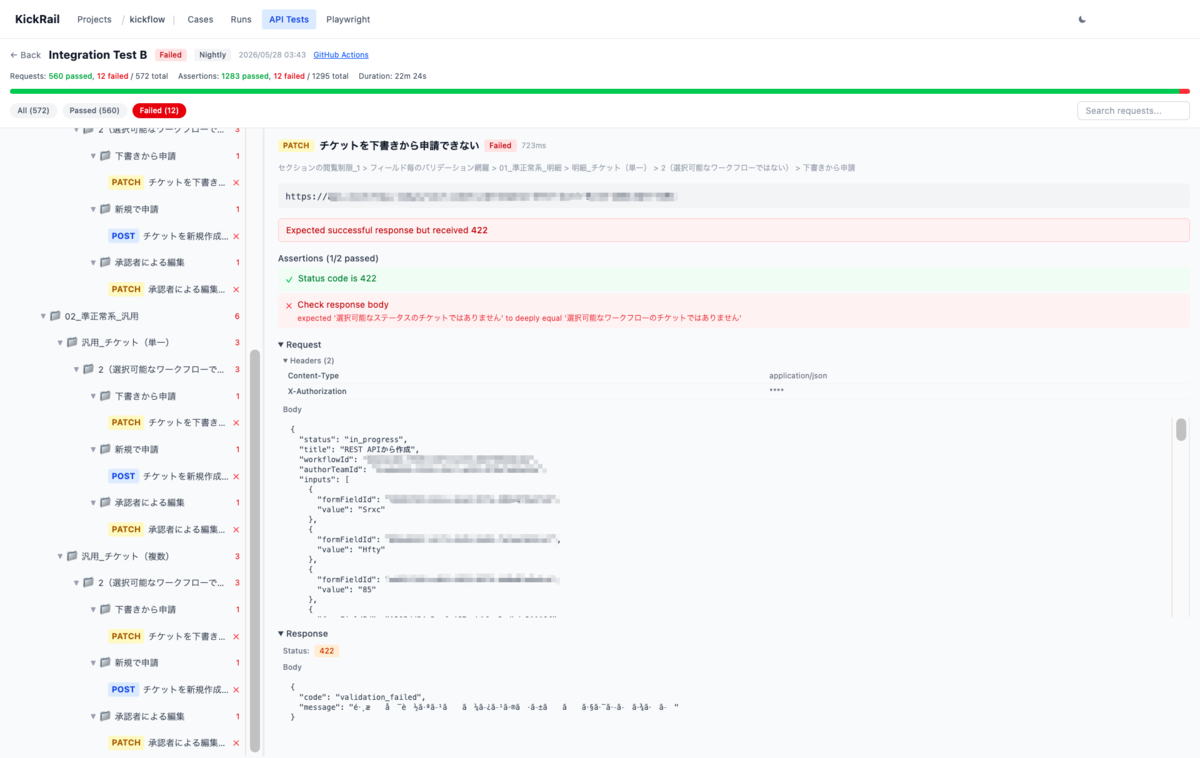
Task: Show all 572 requests filter
Action: click(33, 111)
